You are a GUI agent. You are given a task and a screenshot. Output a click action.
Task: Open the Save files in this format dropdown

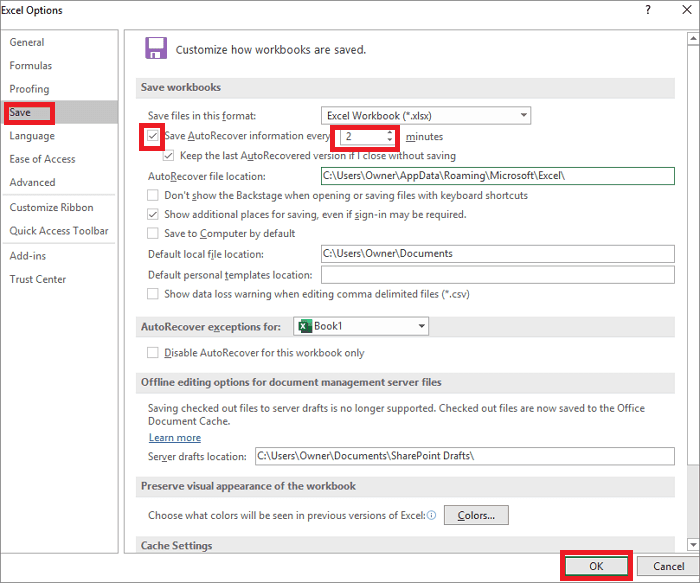(426, 116)
